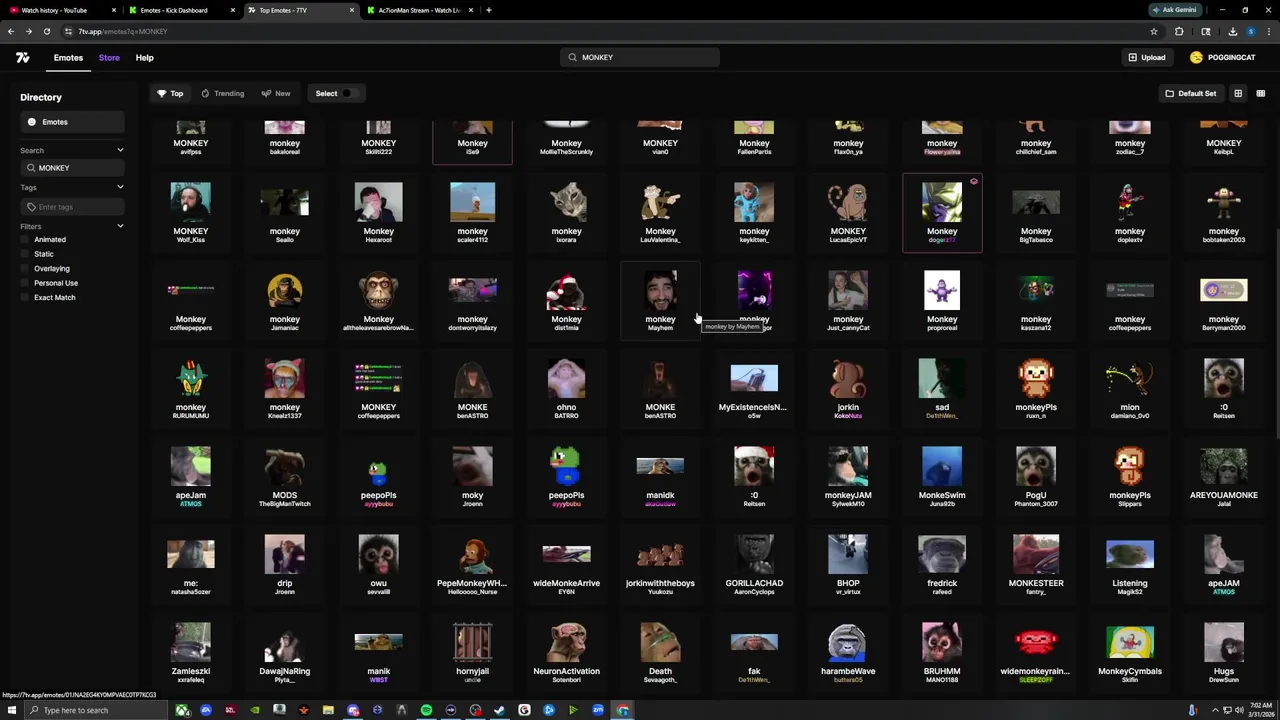This screenshot has height=720, width=1280.
Task: Open the jorkin emote thumbnail
Action: coord(848,380)
